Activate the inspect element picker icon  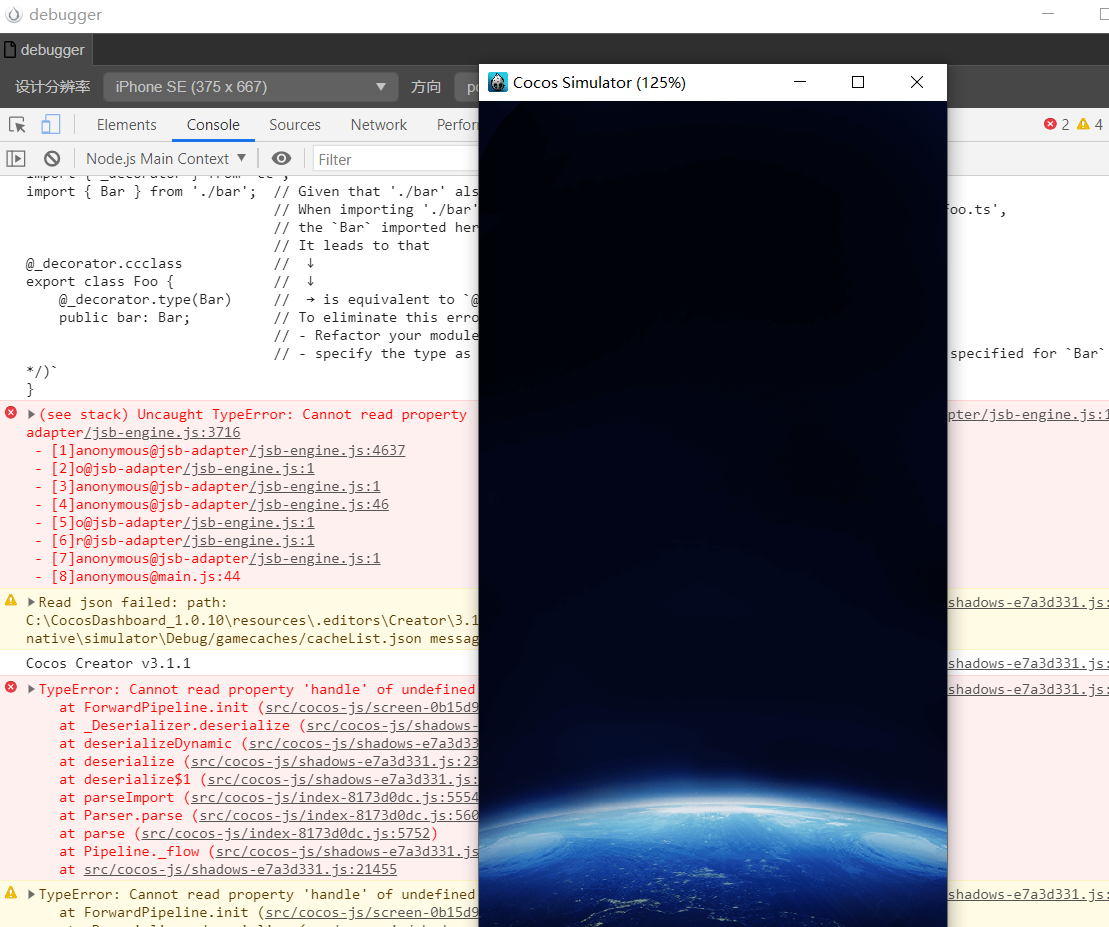17,125
